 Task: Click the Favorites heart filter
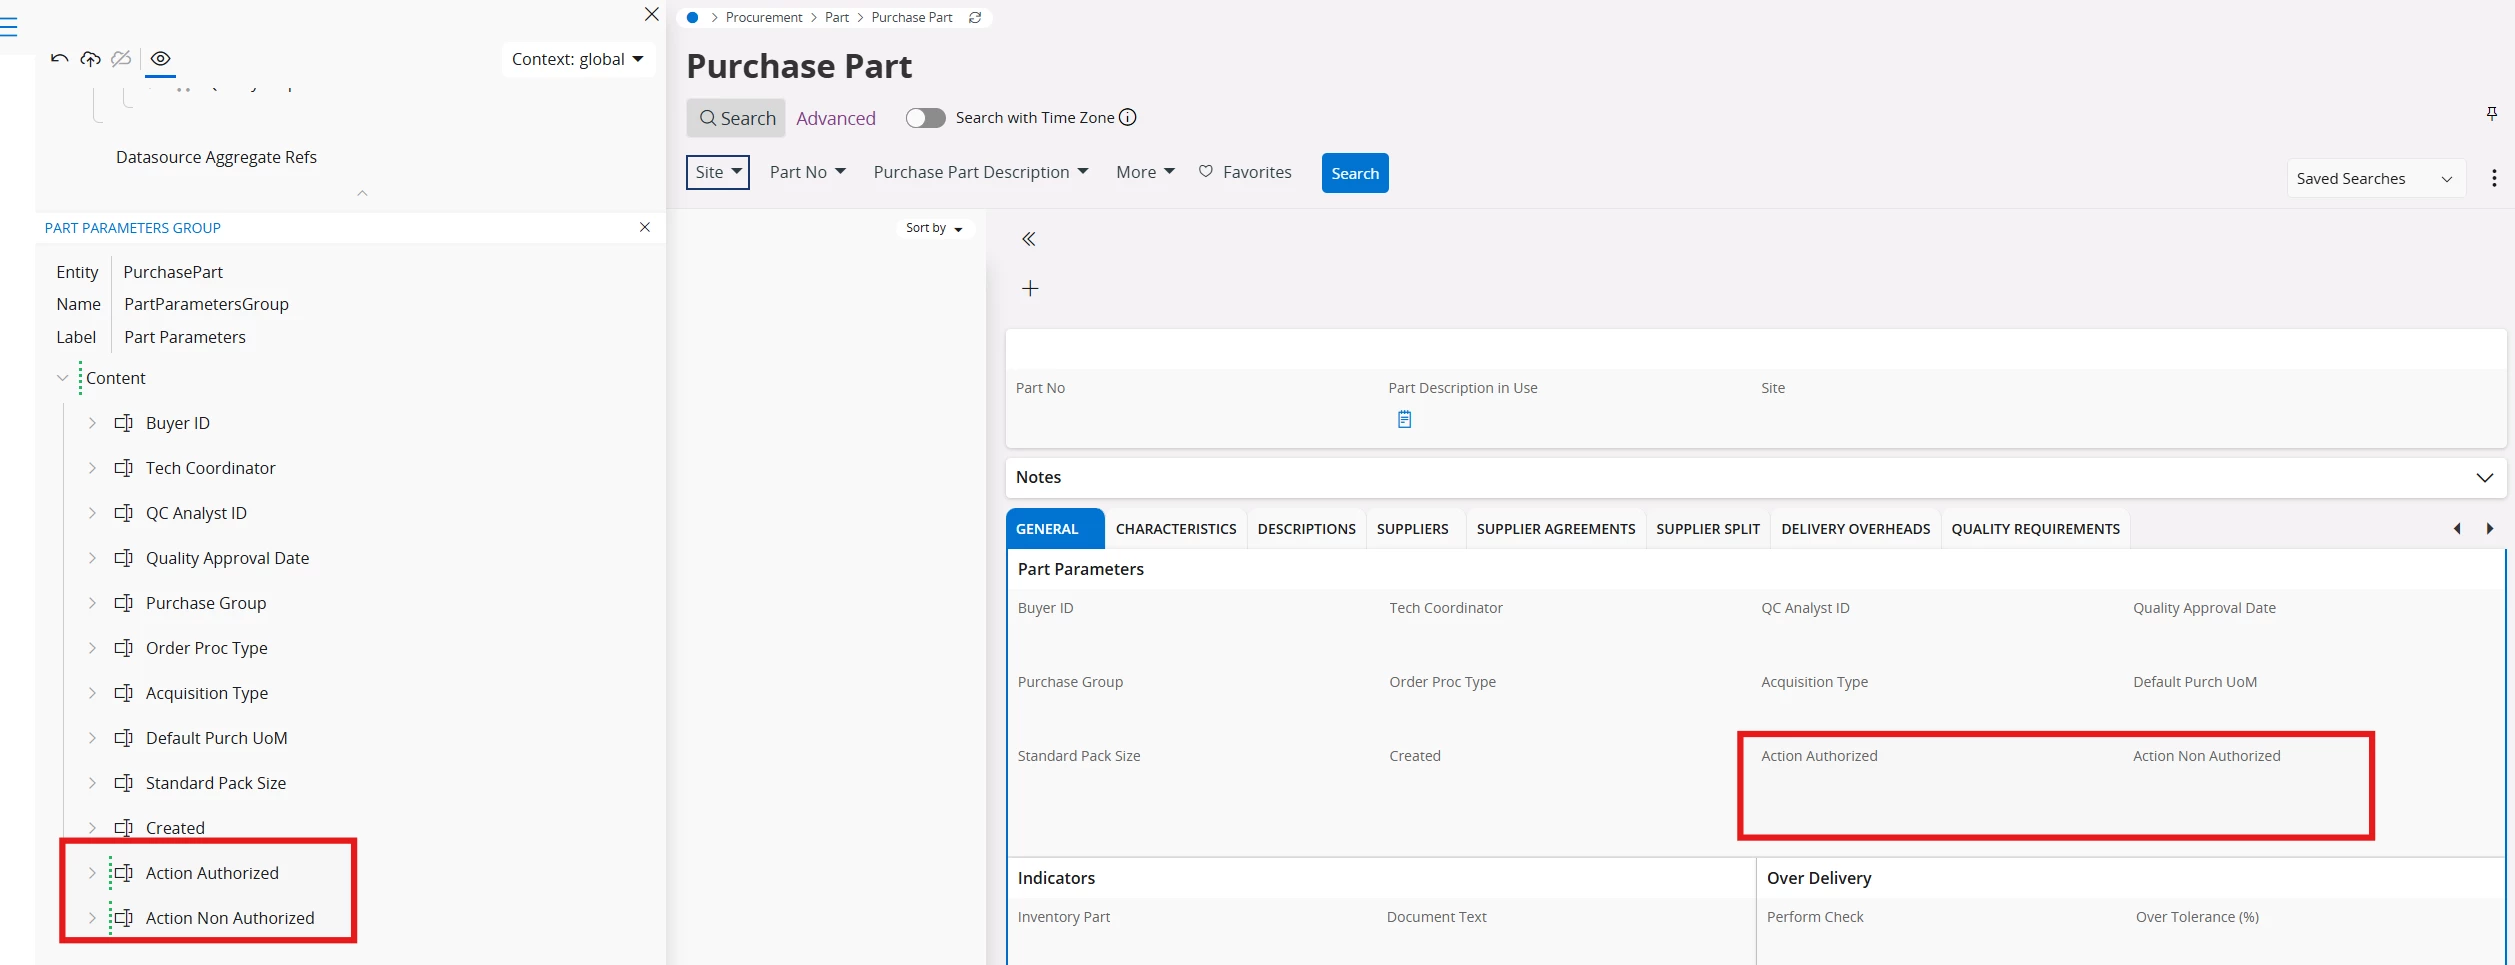pyautogui.click(x=1245, y=173)
